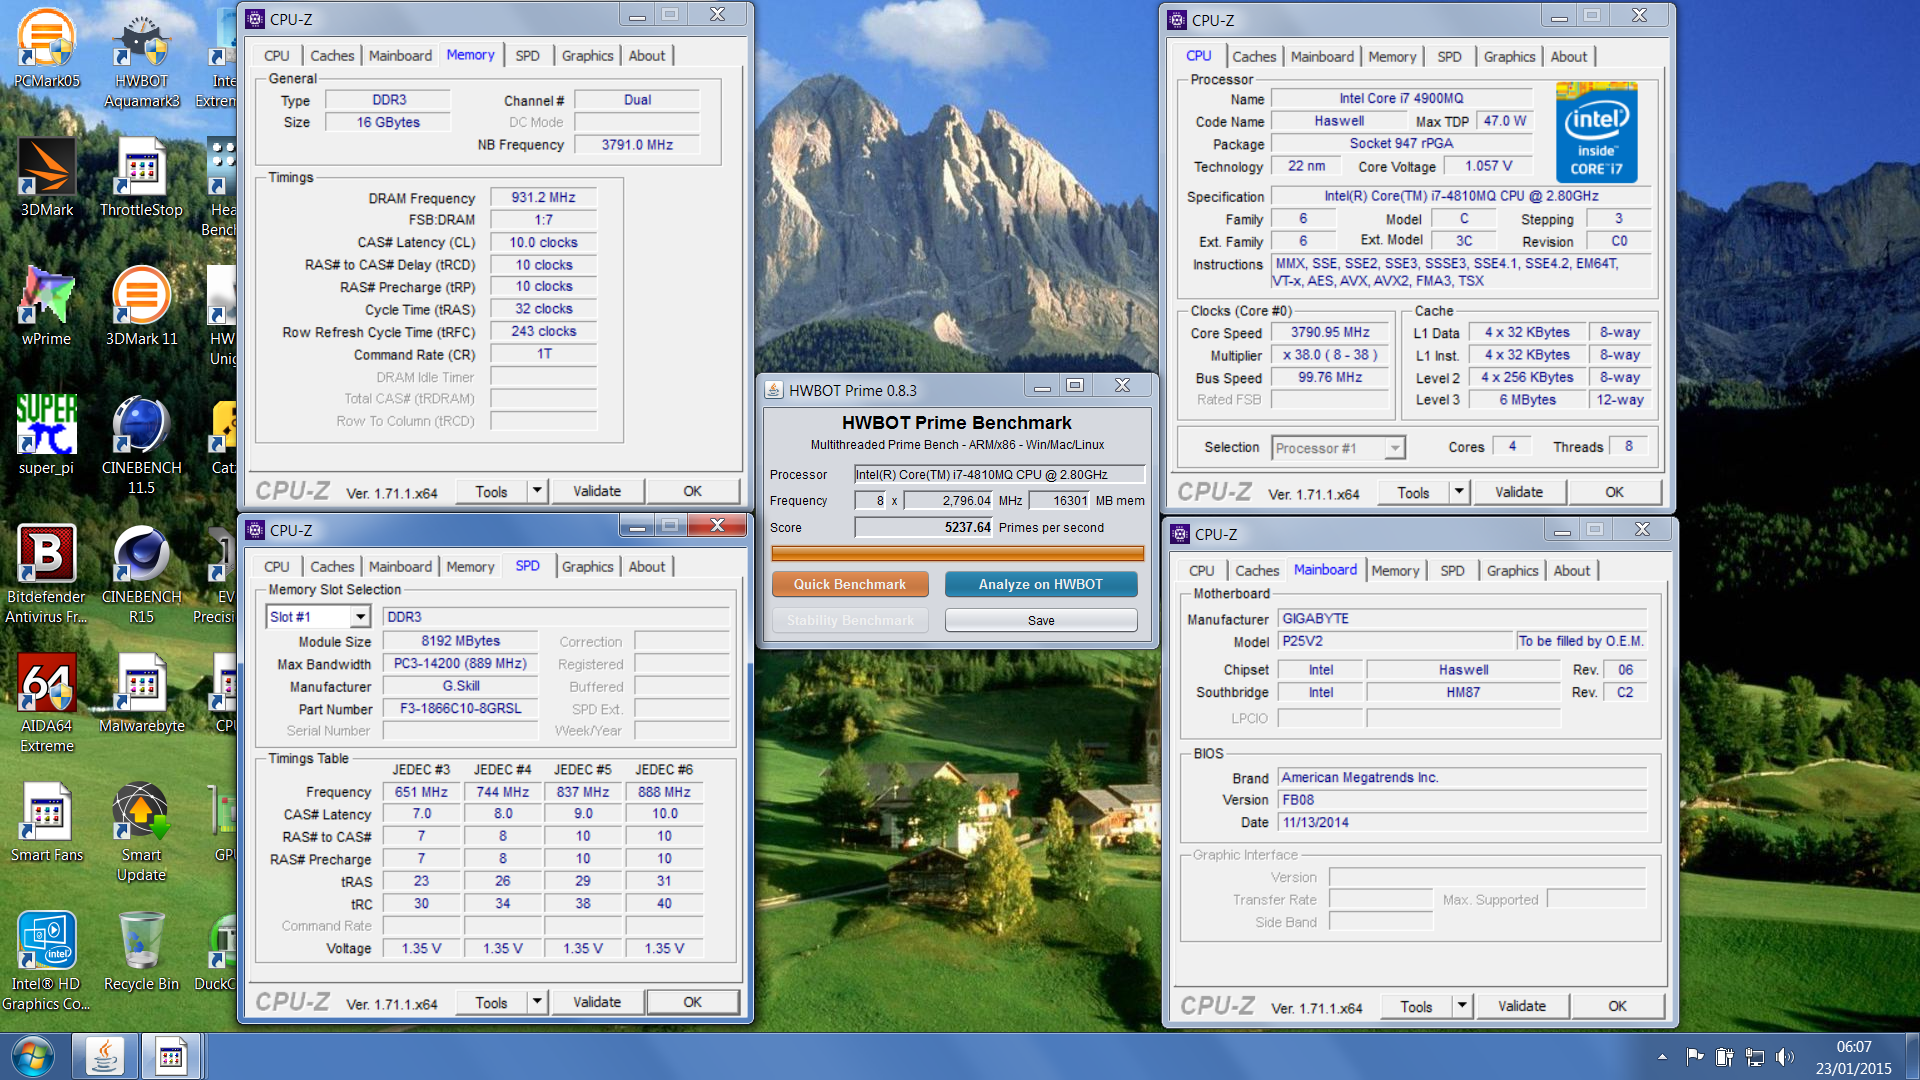Launch wPrime desktop shortcut
1920x1080 pixels.
point(46,306)
